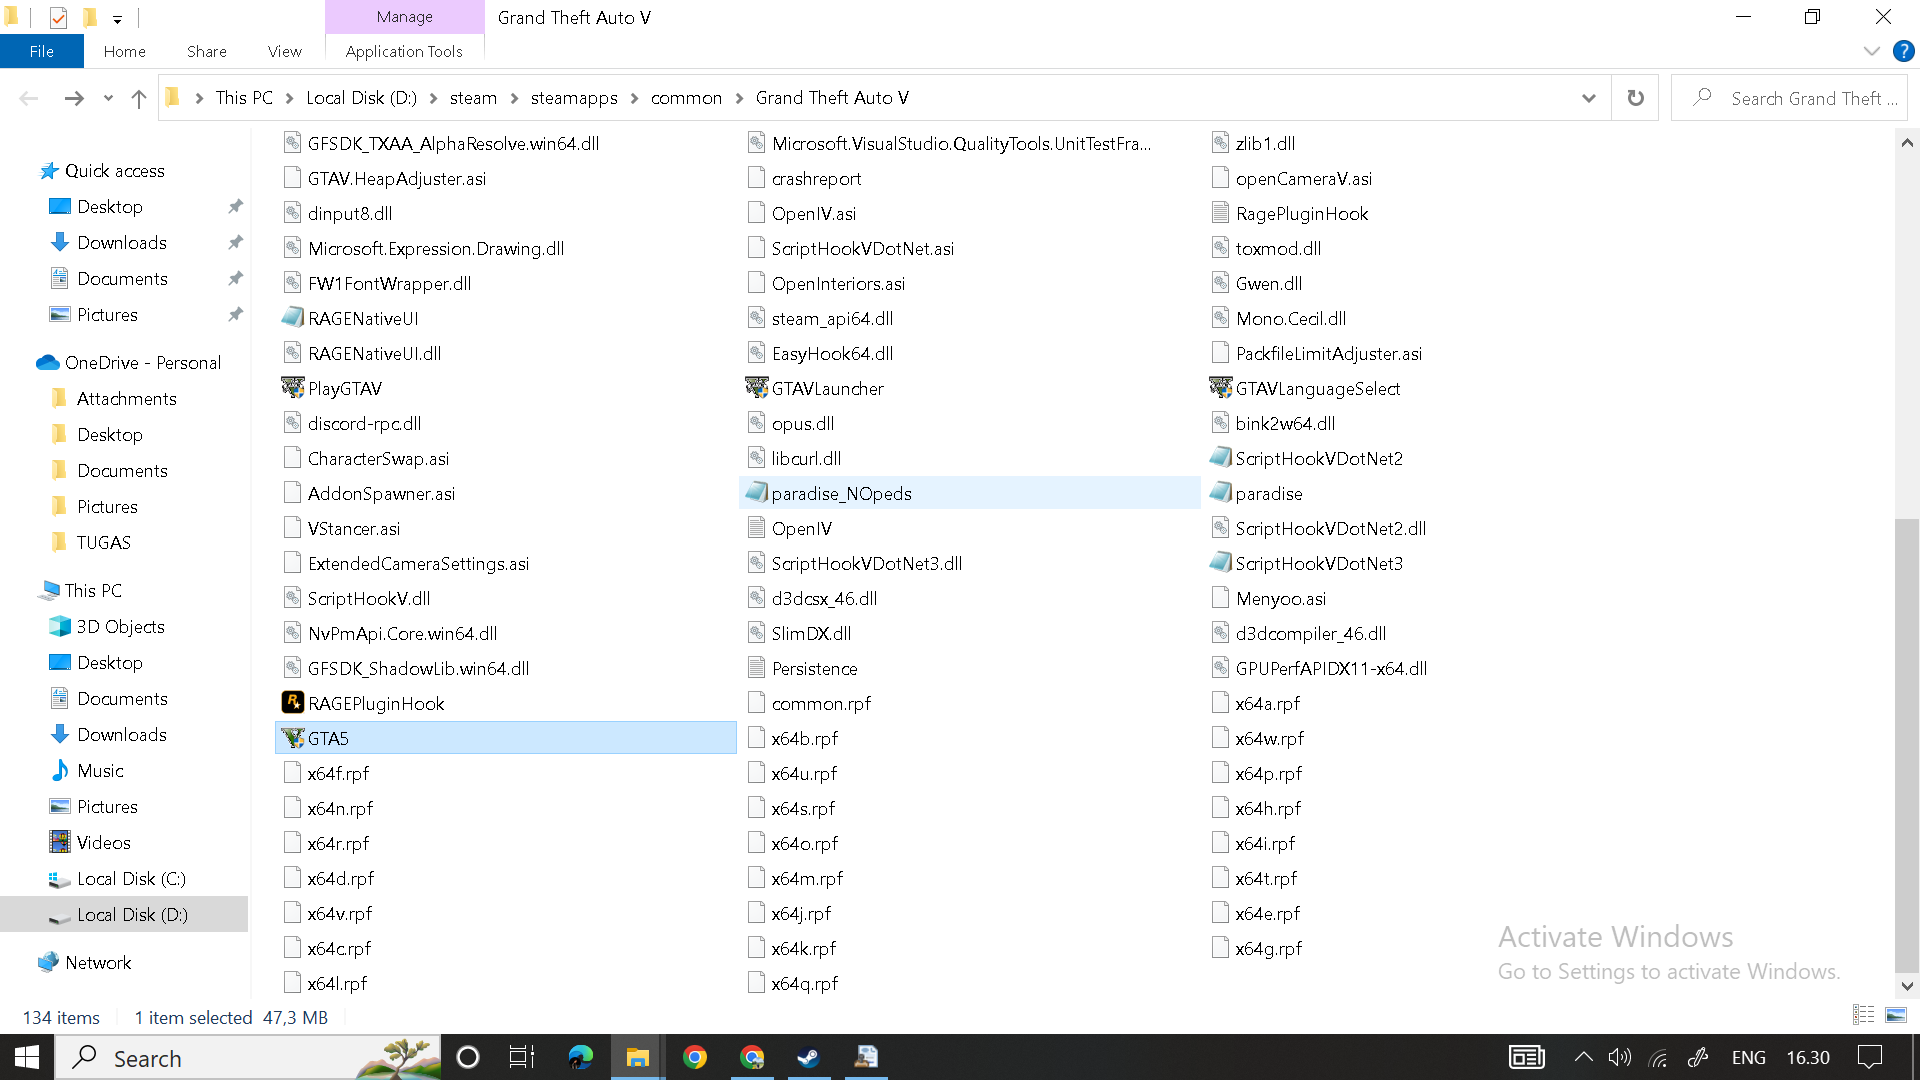Go up one folder level
The image size is (1920, 1080).
139,98
